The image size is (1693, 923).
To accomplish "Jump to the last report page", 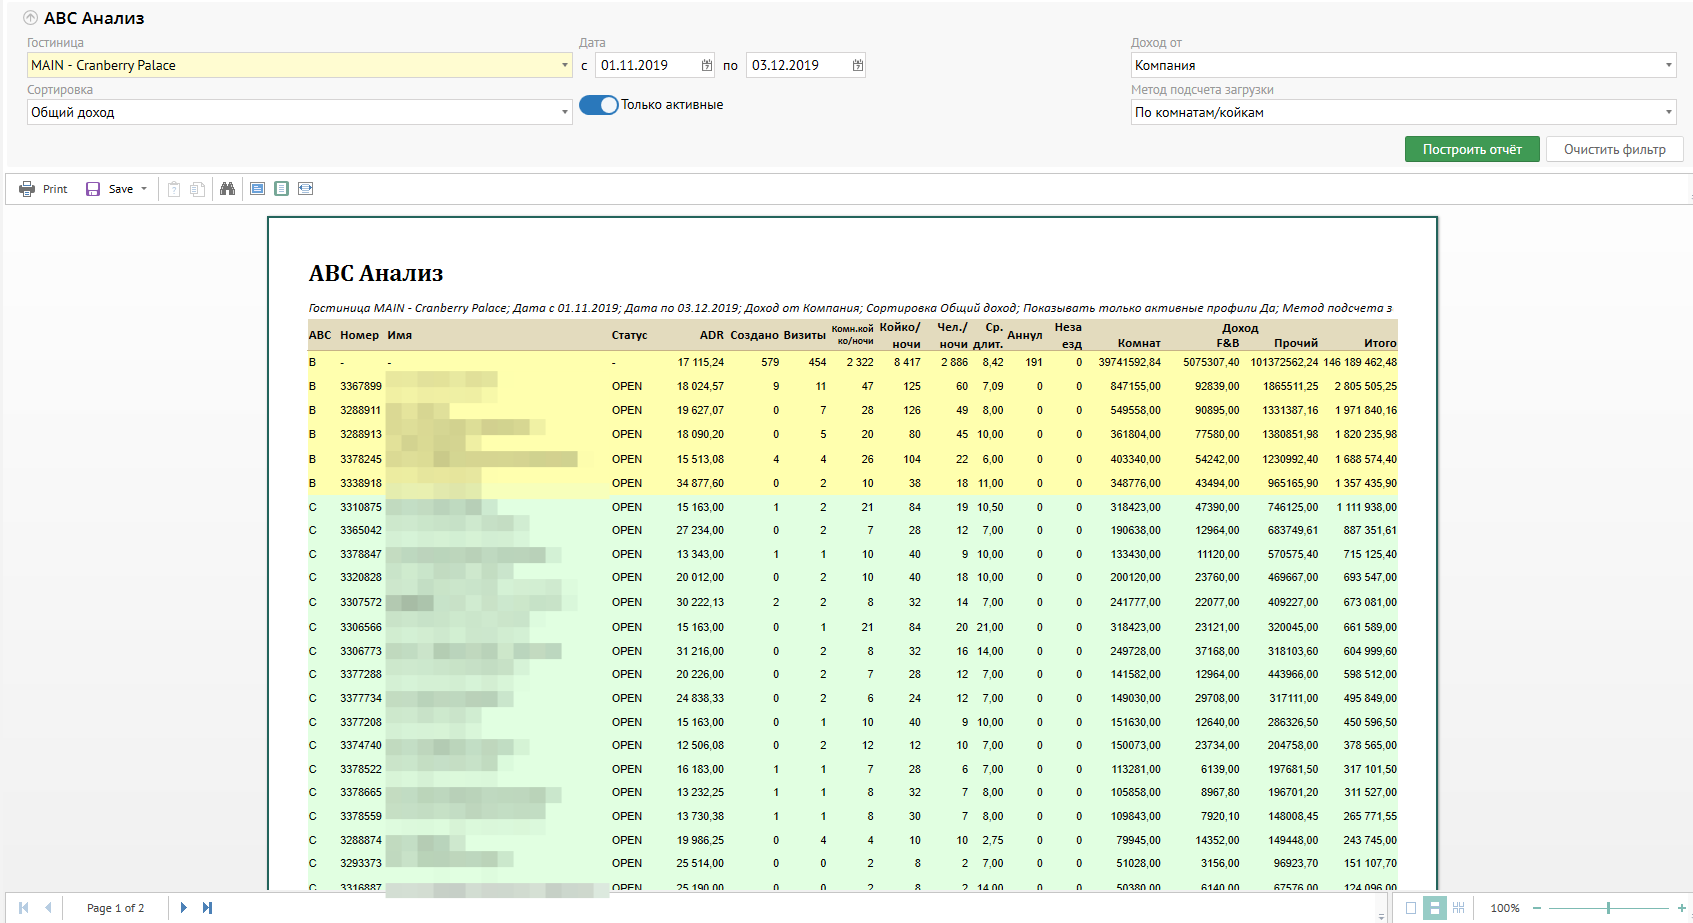I will tap(207, 908).
